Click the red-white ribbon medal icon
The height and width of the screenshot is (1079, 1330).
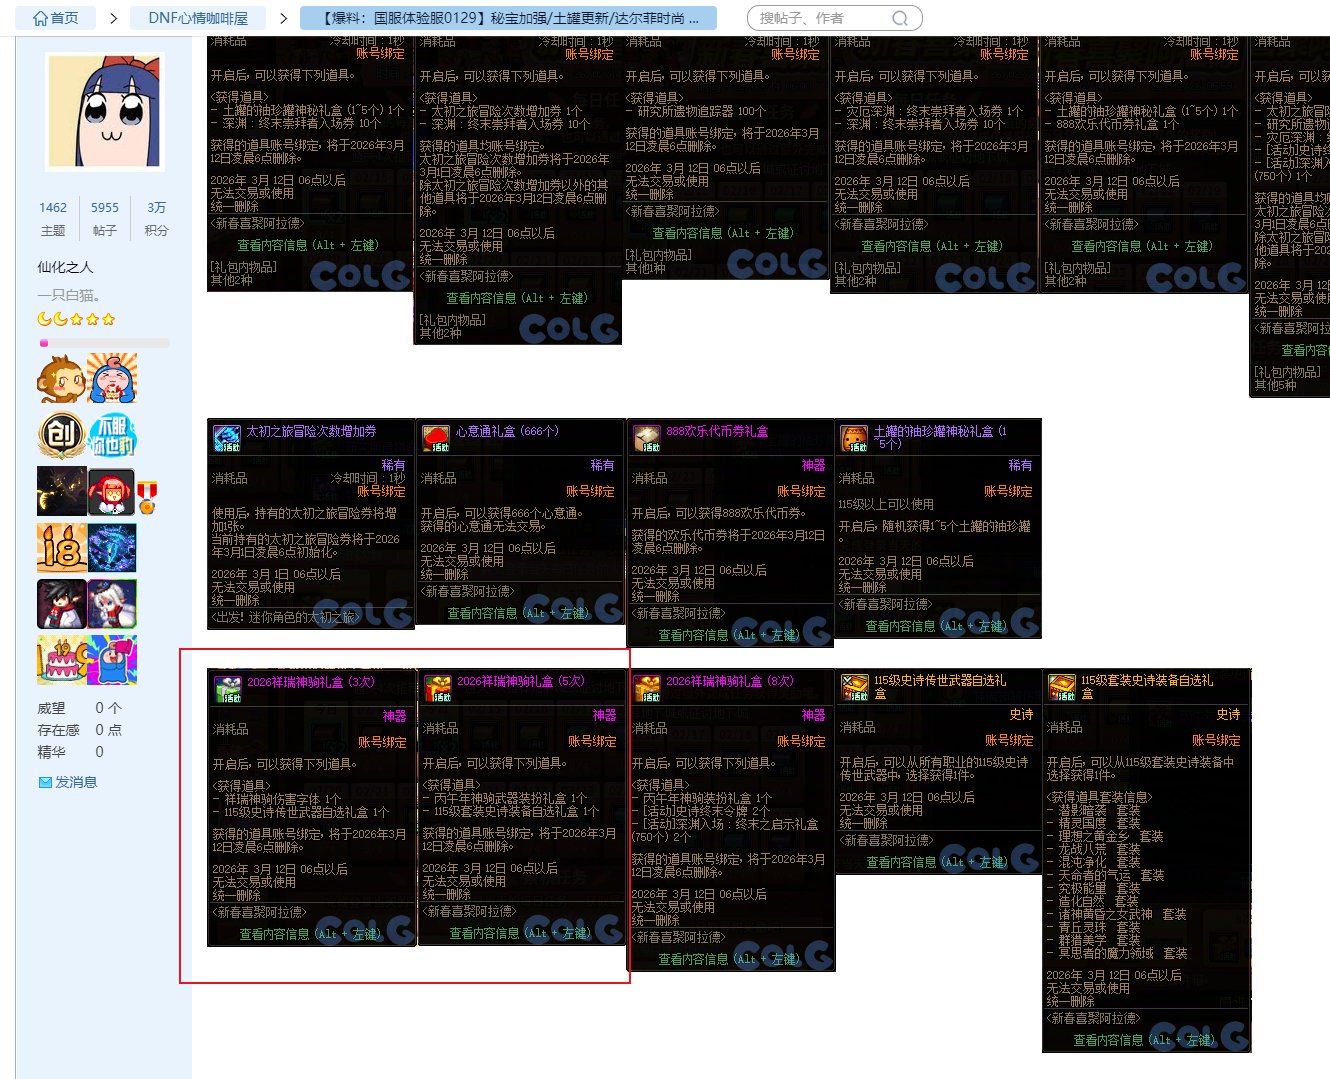point(148,496)
